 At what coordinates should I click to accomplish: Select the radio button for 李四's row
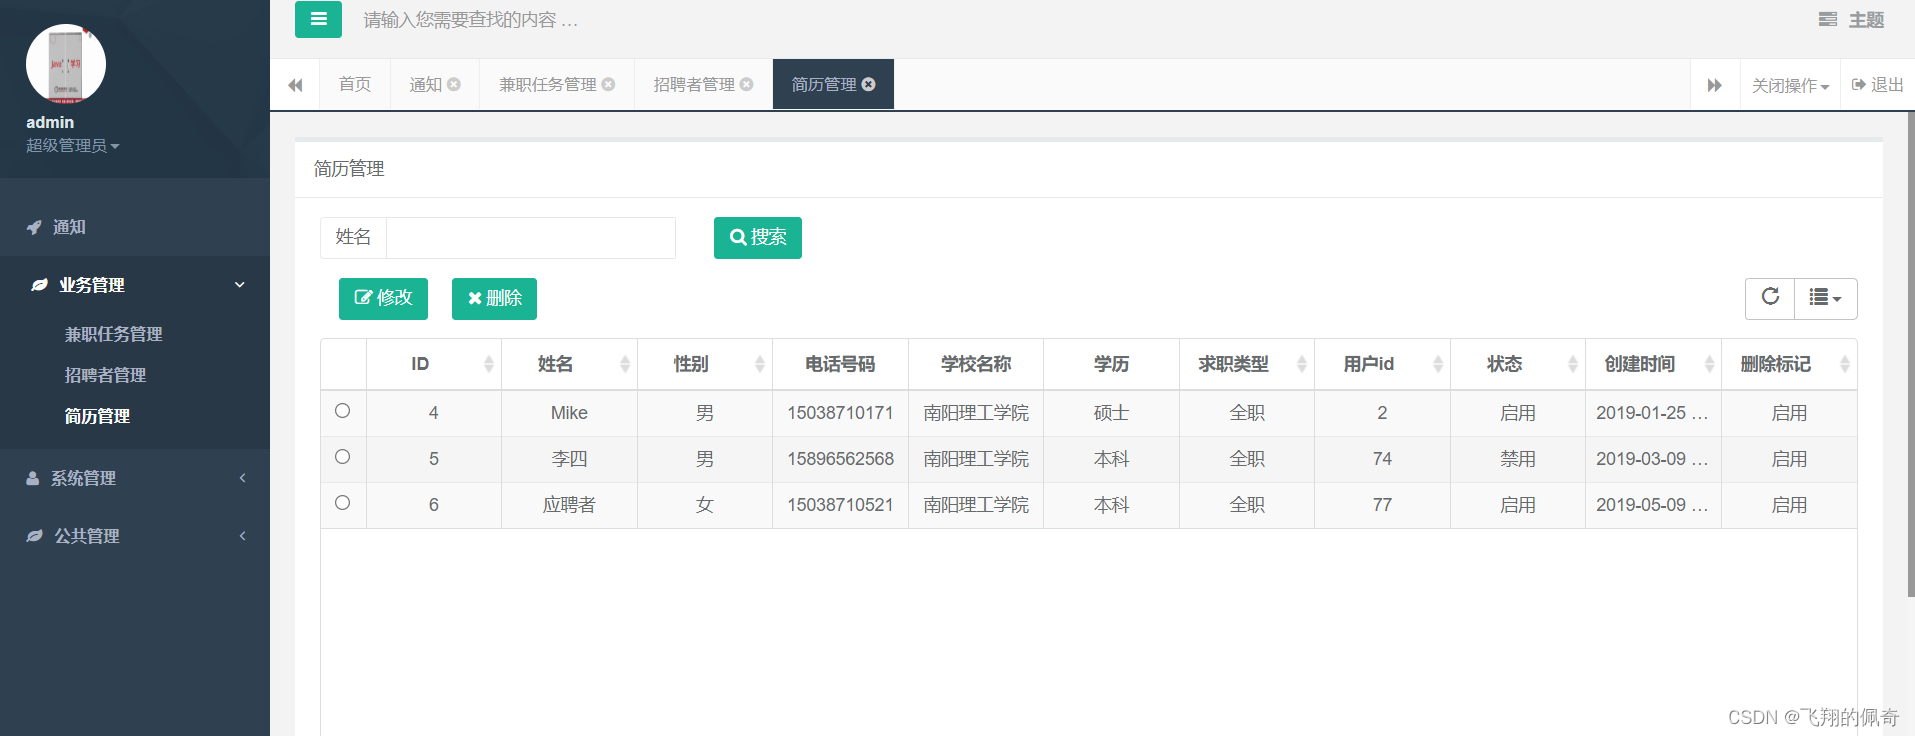(342, 457)
